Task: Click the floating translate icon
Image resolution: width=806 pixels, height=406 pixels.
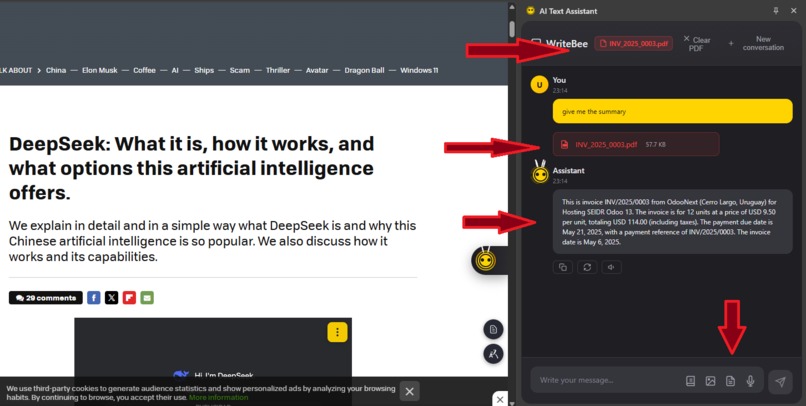Action: (x=493, y=354)
